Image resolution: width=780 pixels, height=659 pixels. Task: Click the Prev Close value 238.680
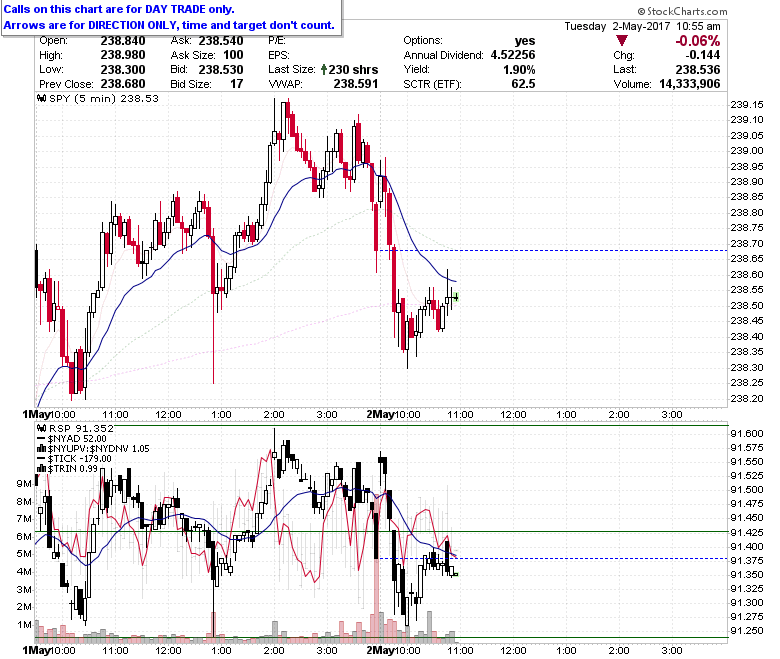click(123, 84)
